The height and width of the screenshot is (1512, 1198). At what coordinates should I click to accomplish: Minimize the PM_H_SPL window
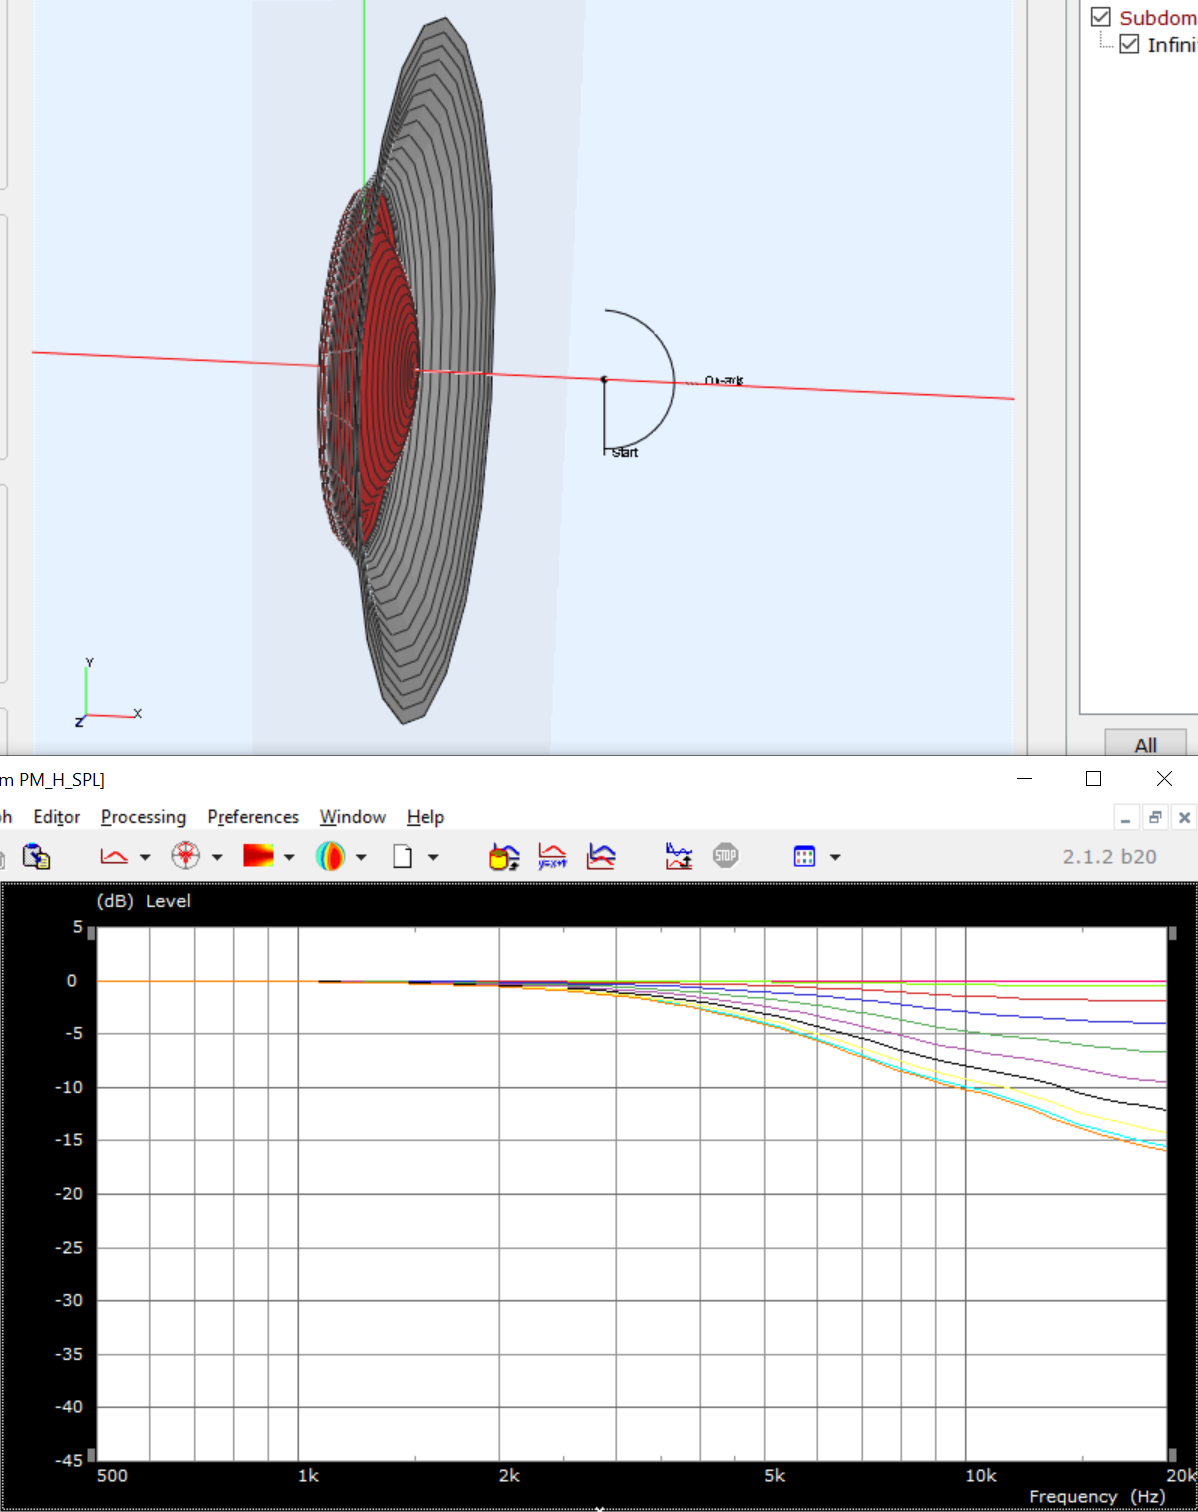point(1024,778)
